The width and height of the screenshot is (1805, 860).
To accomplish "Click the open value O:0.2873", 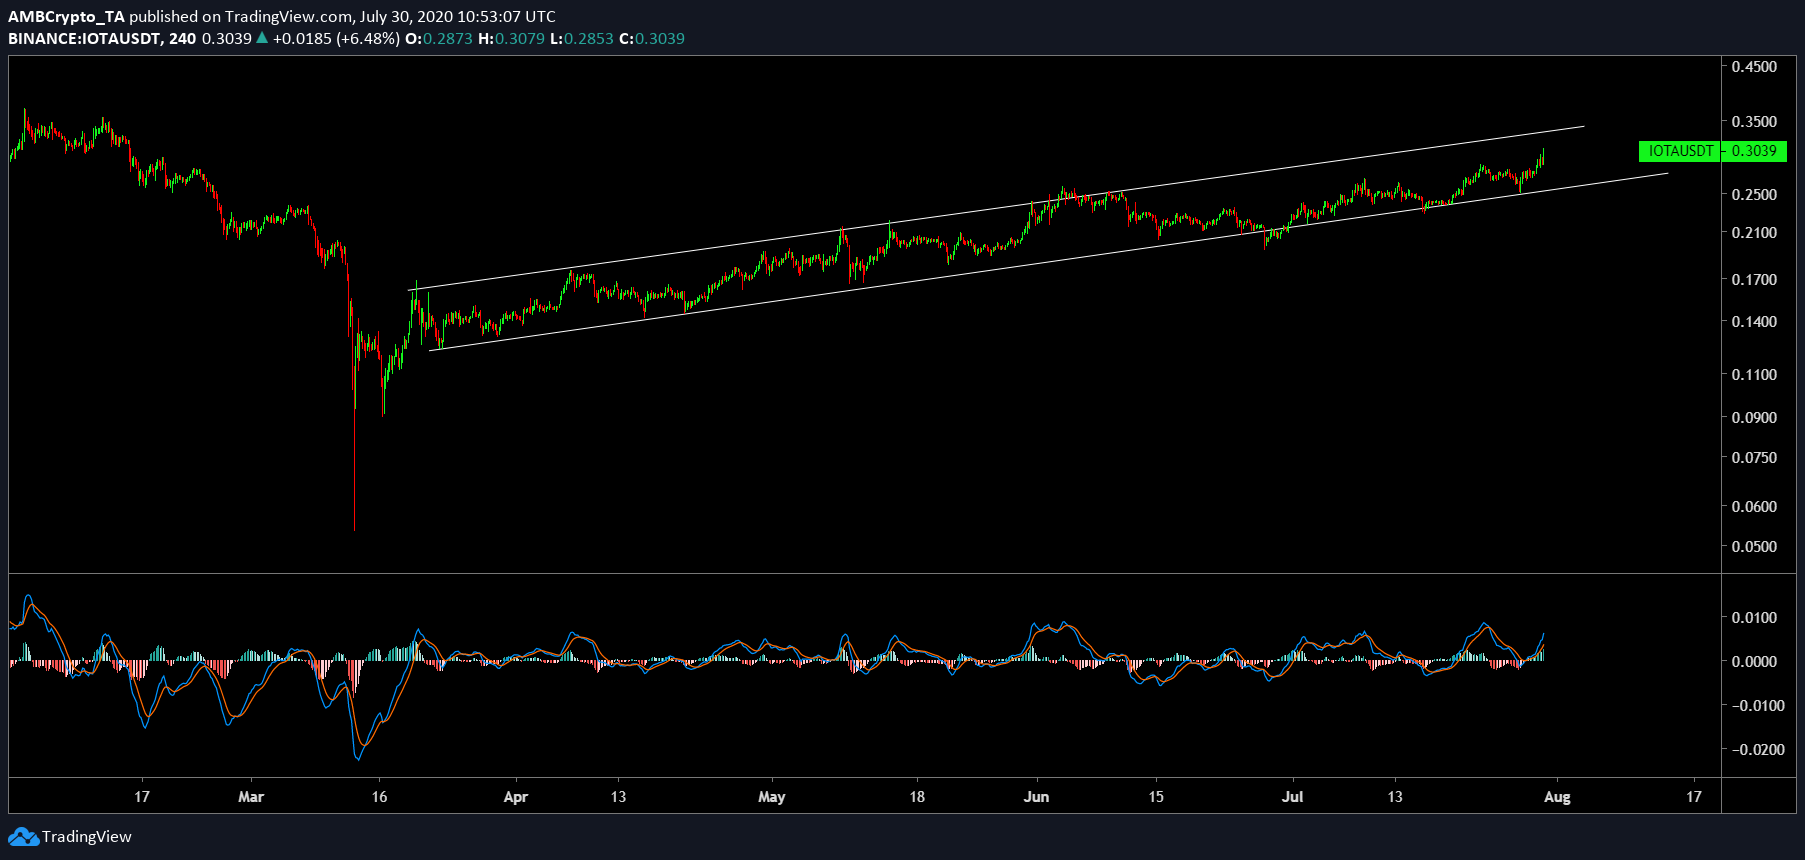I will 438,38.
